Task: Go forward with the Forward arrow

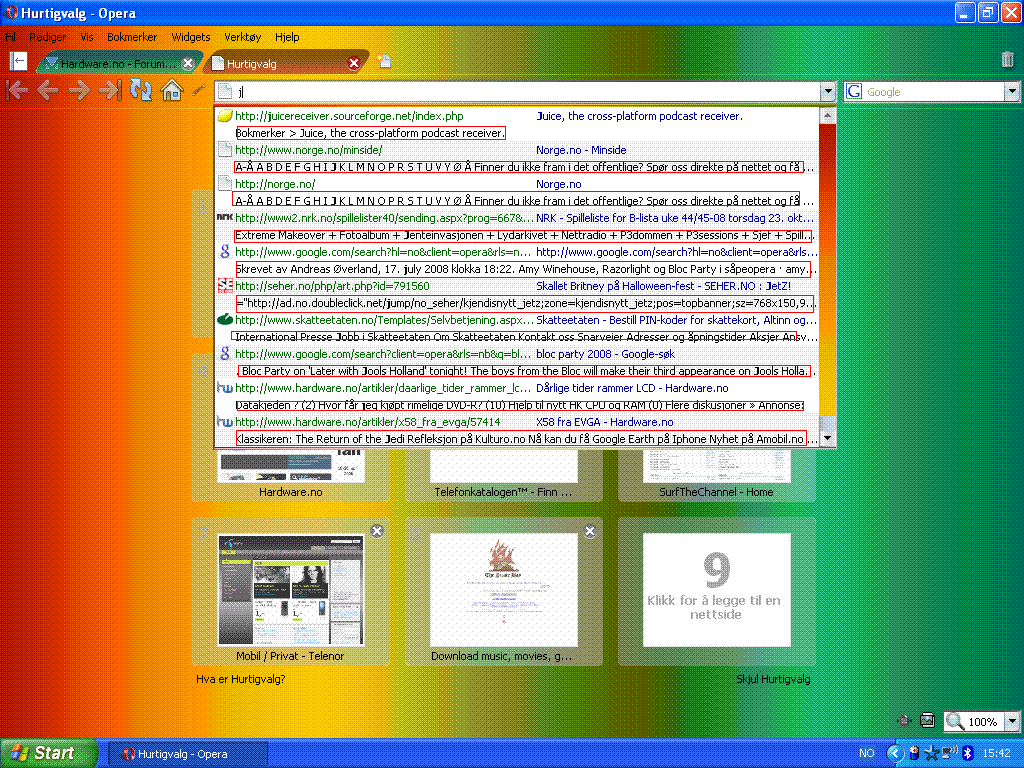Action: pos(79,90)
